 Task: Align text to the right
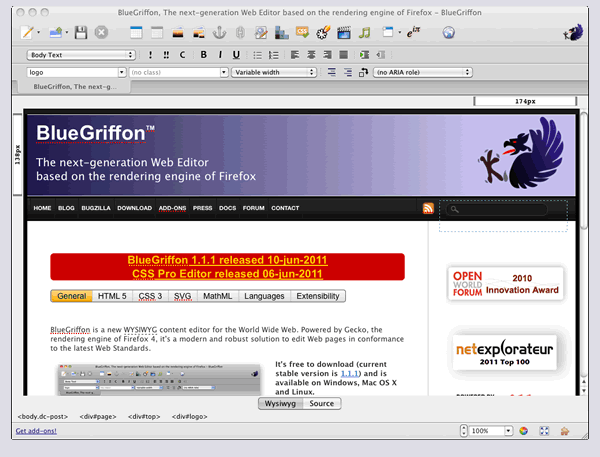coord(327,55)
